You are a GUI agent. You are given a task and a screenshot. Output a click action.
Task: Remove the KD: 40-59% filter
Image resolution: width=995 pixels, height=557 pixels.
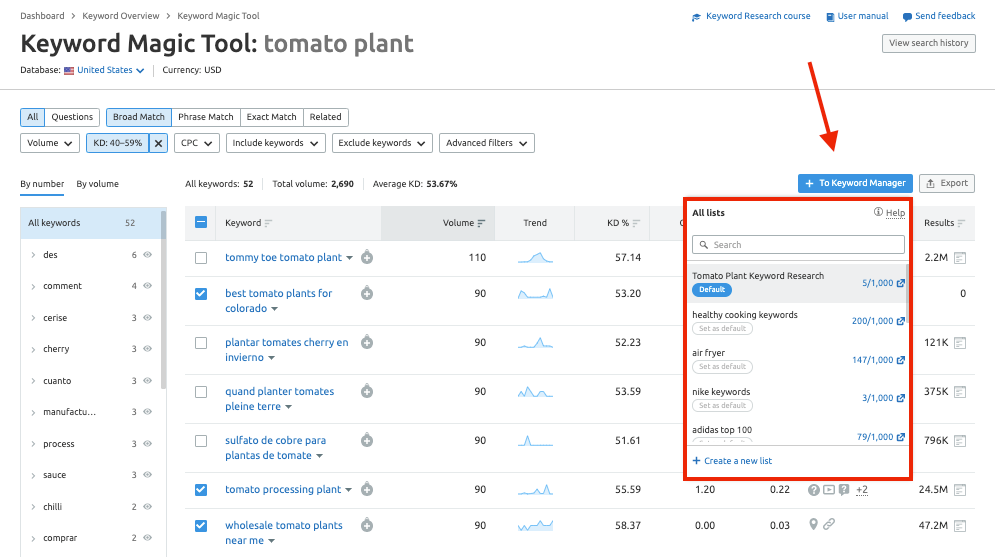(x=159, y=143)
